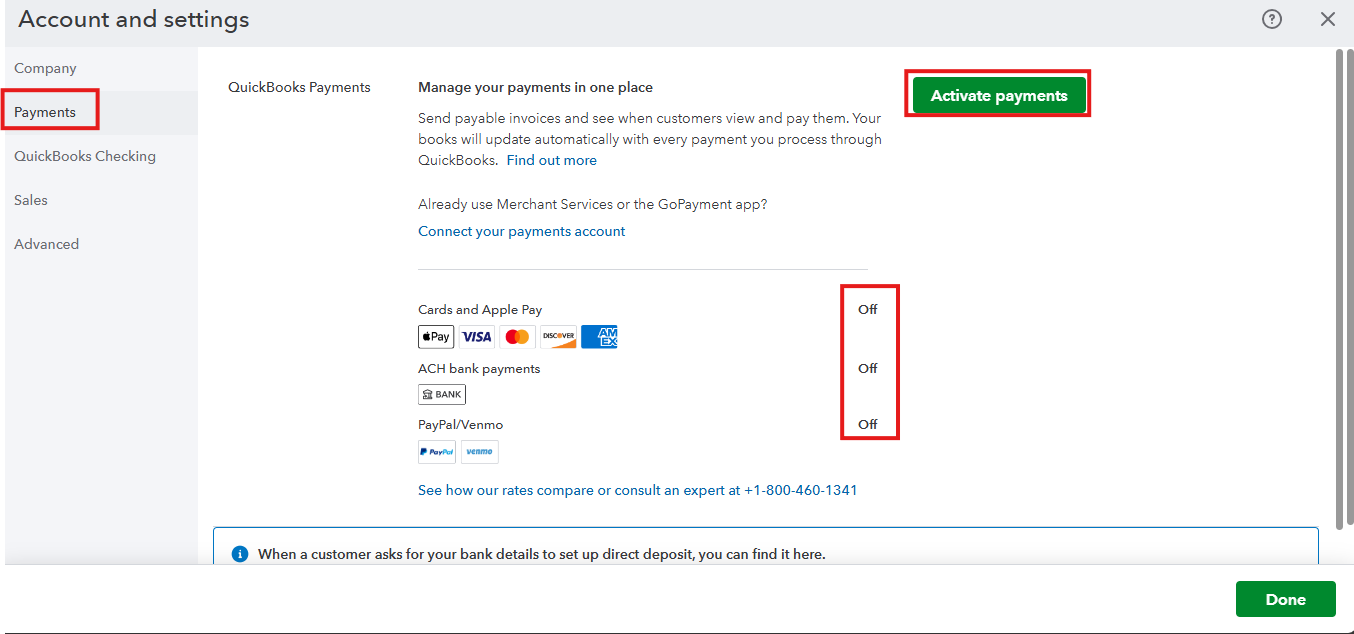Open the Find out more link
1354x634 pixels.
[551, 160]
